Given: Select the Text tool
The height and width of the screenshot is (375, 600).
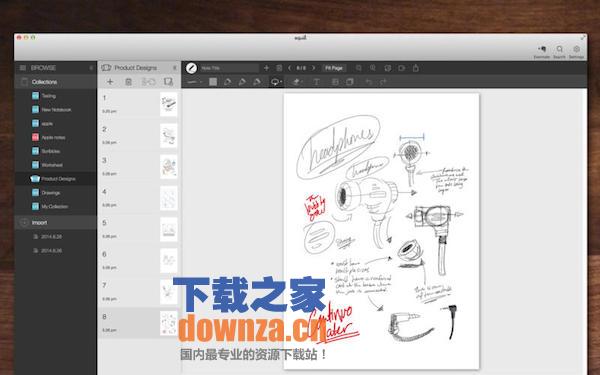Looking at the screenshot, I should pos(316,82).
